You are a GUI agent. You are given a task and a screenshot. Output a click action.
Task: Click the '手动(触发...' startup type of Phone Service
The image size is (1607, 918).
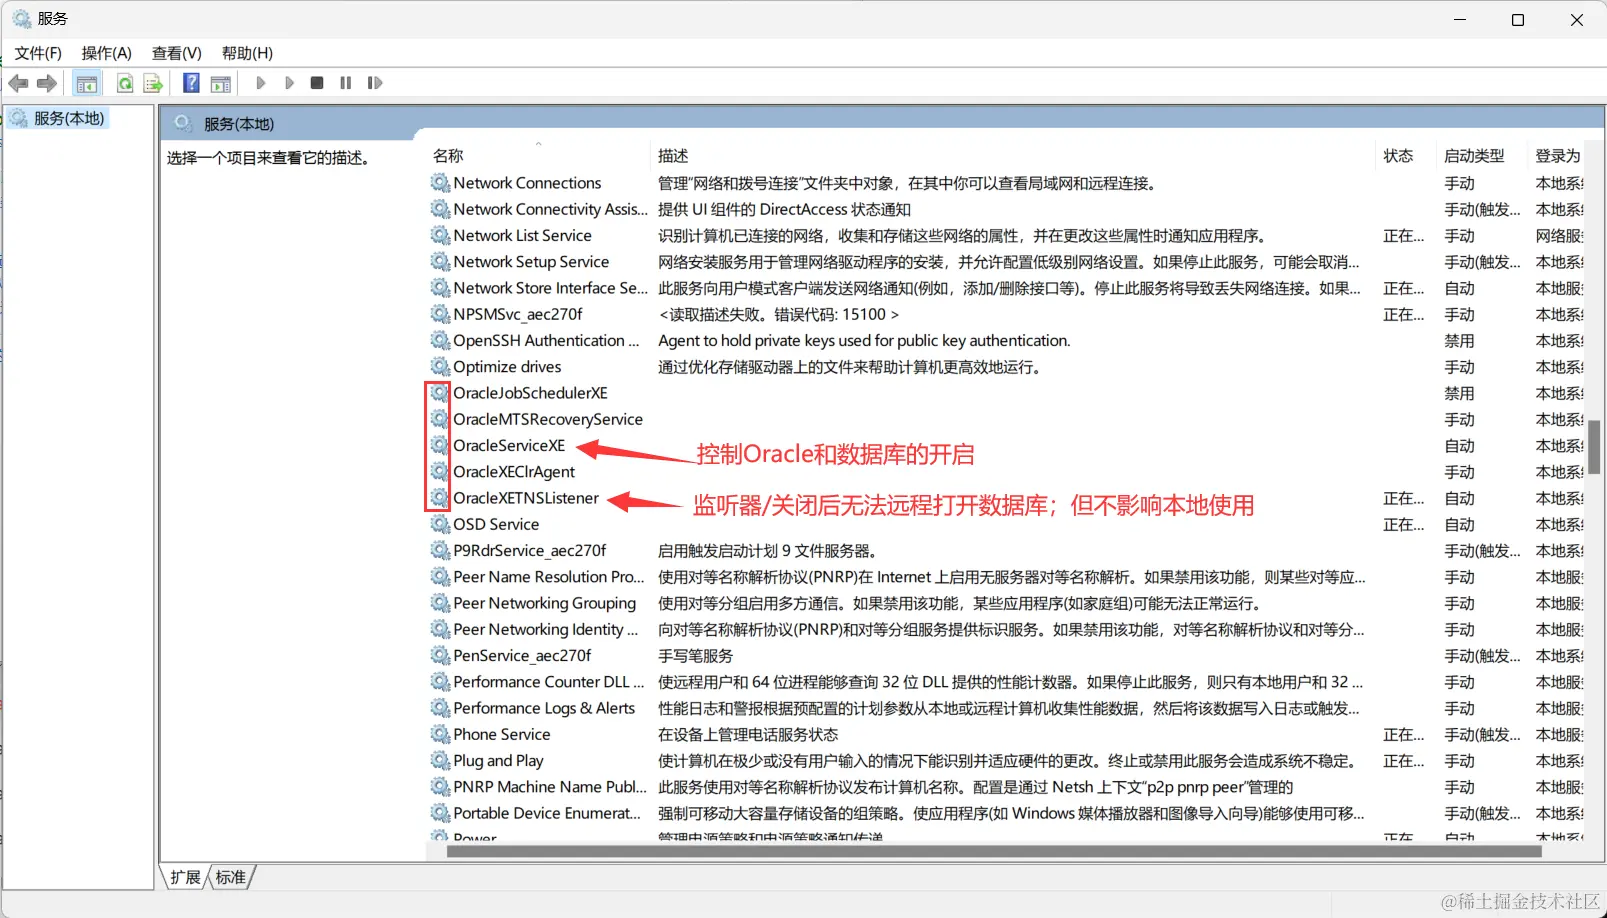click(1482, 734)
